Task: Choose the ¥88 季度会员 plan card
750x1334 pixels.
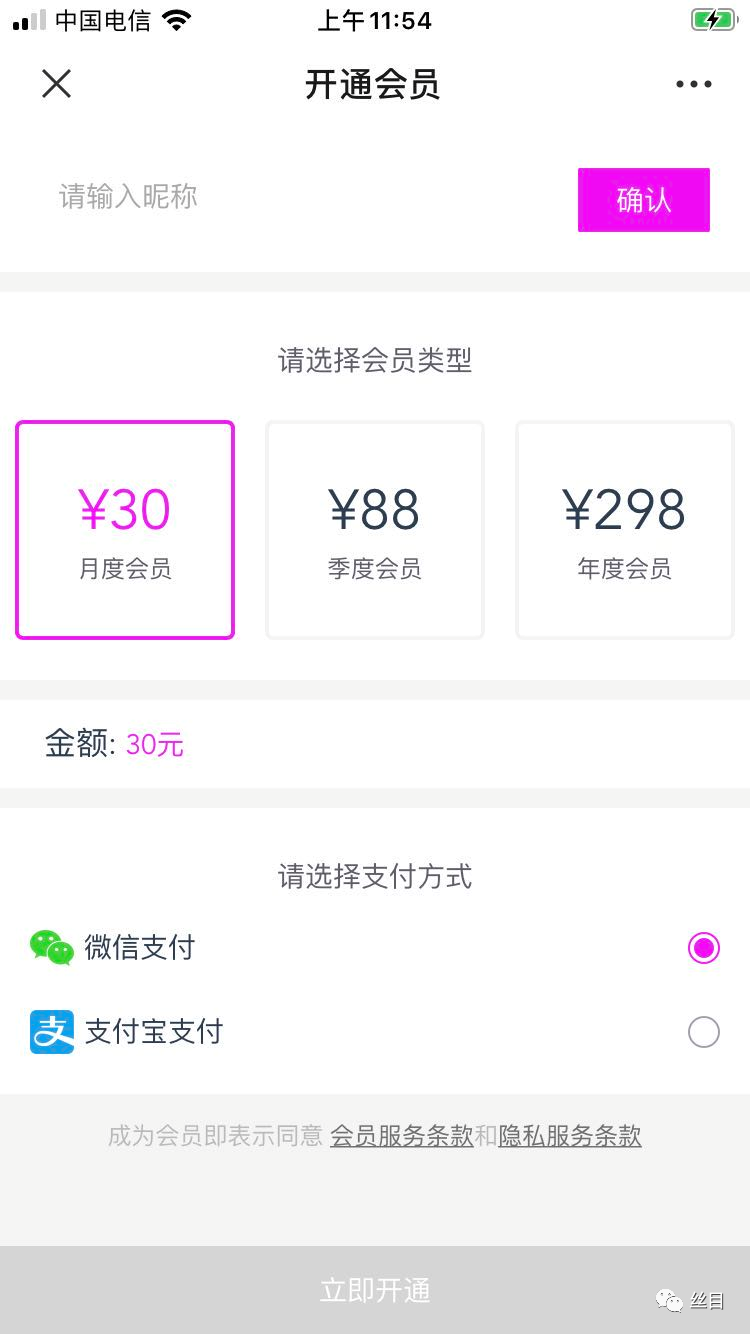Action: click(375, 530)
